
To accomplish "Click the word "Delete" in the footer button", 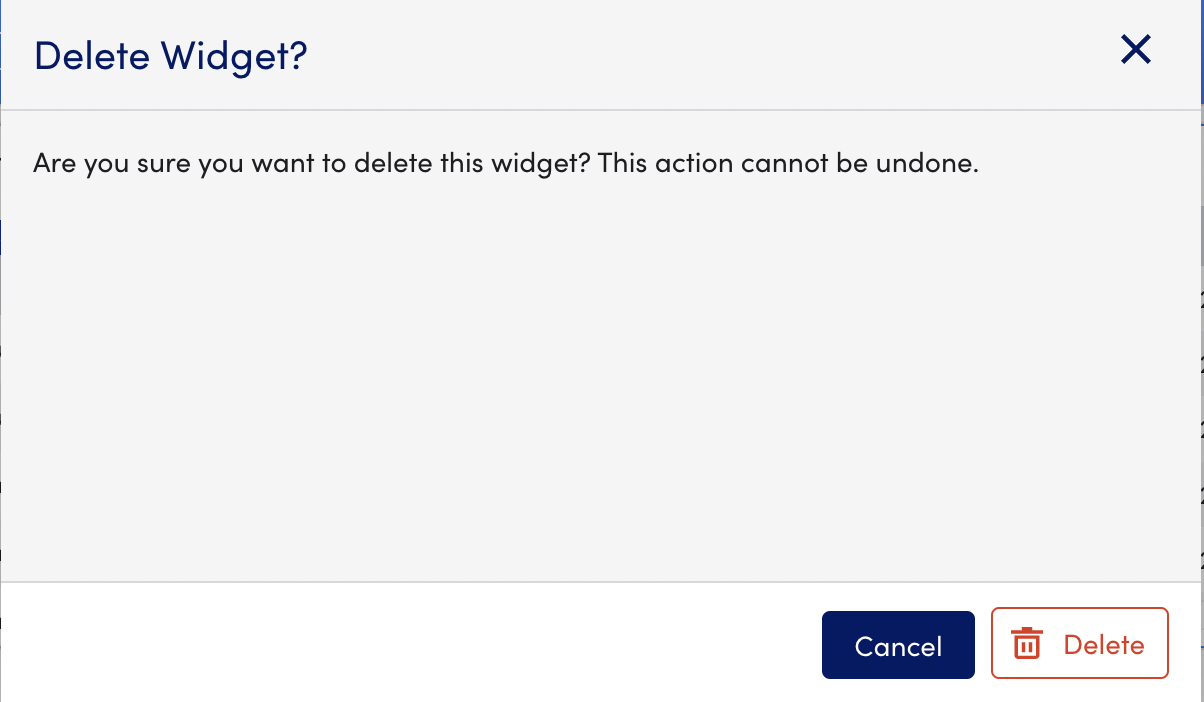I will pos(1104,645).
